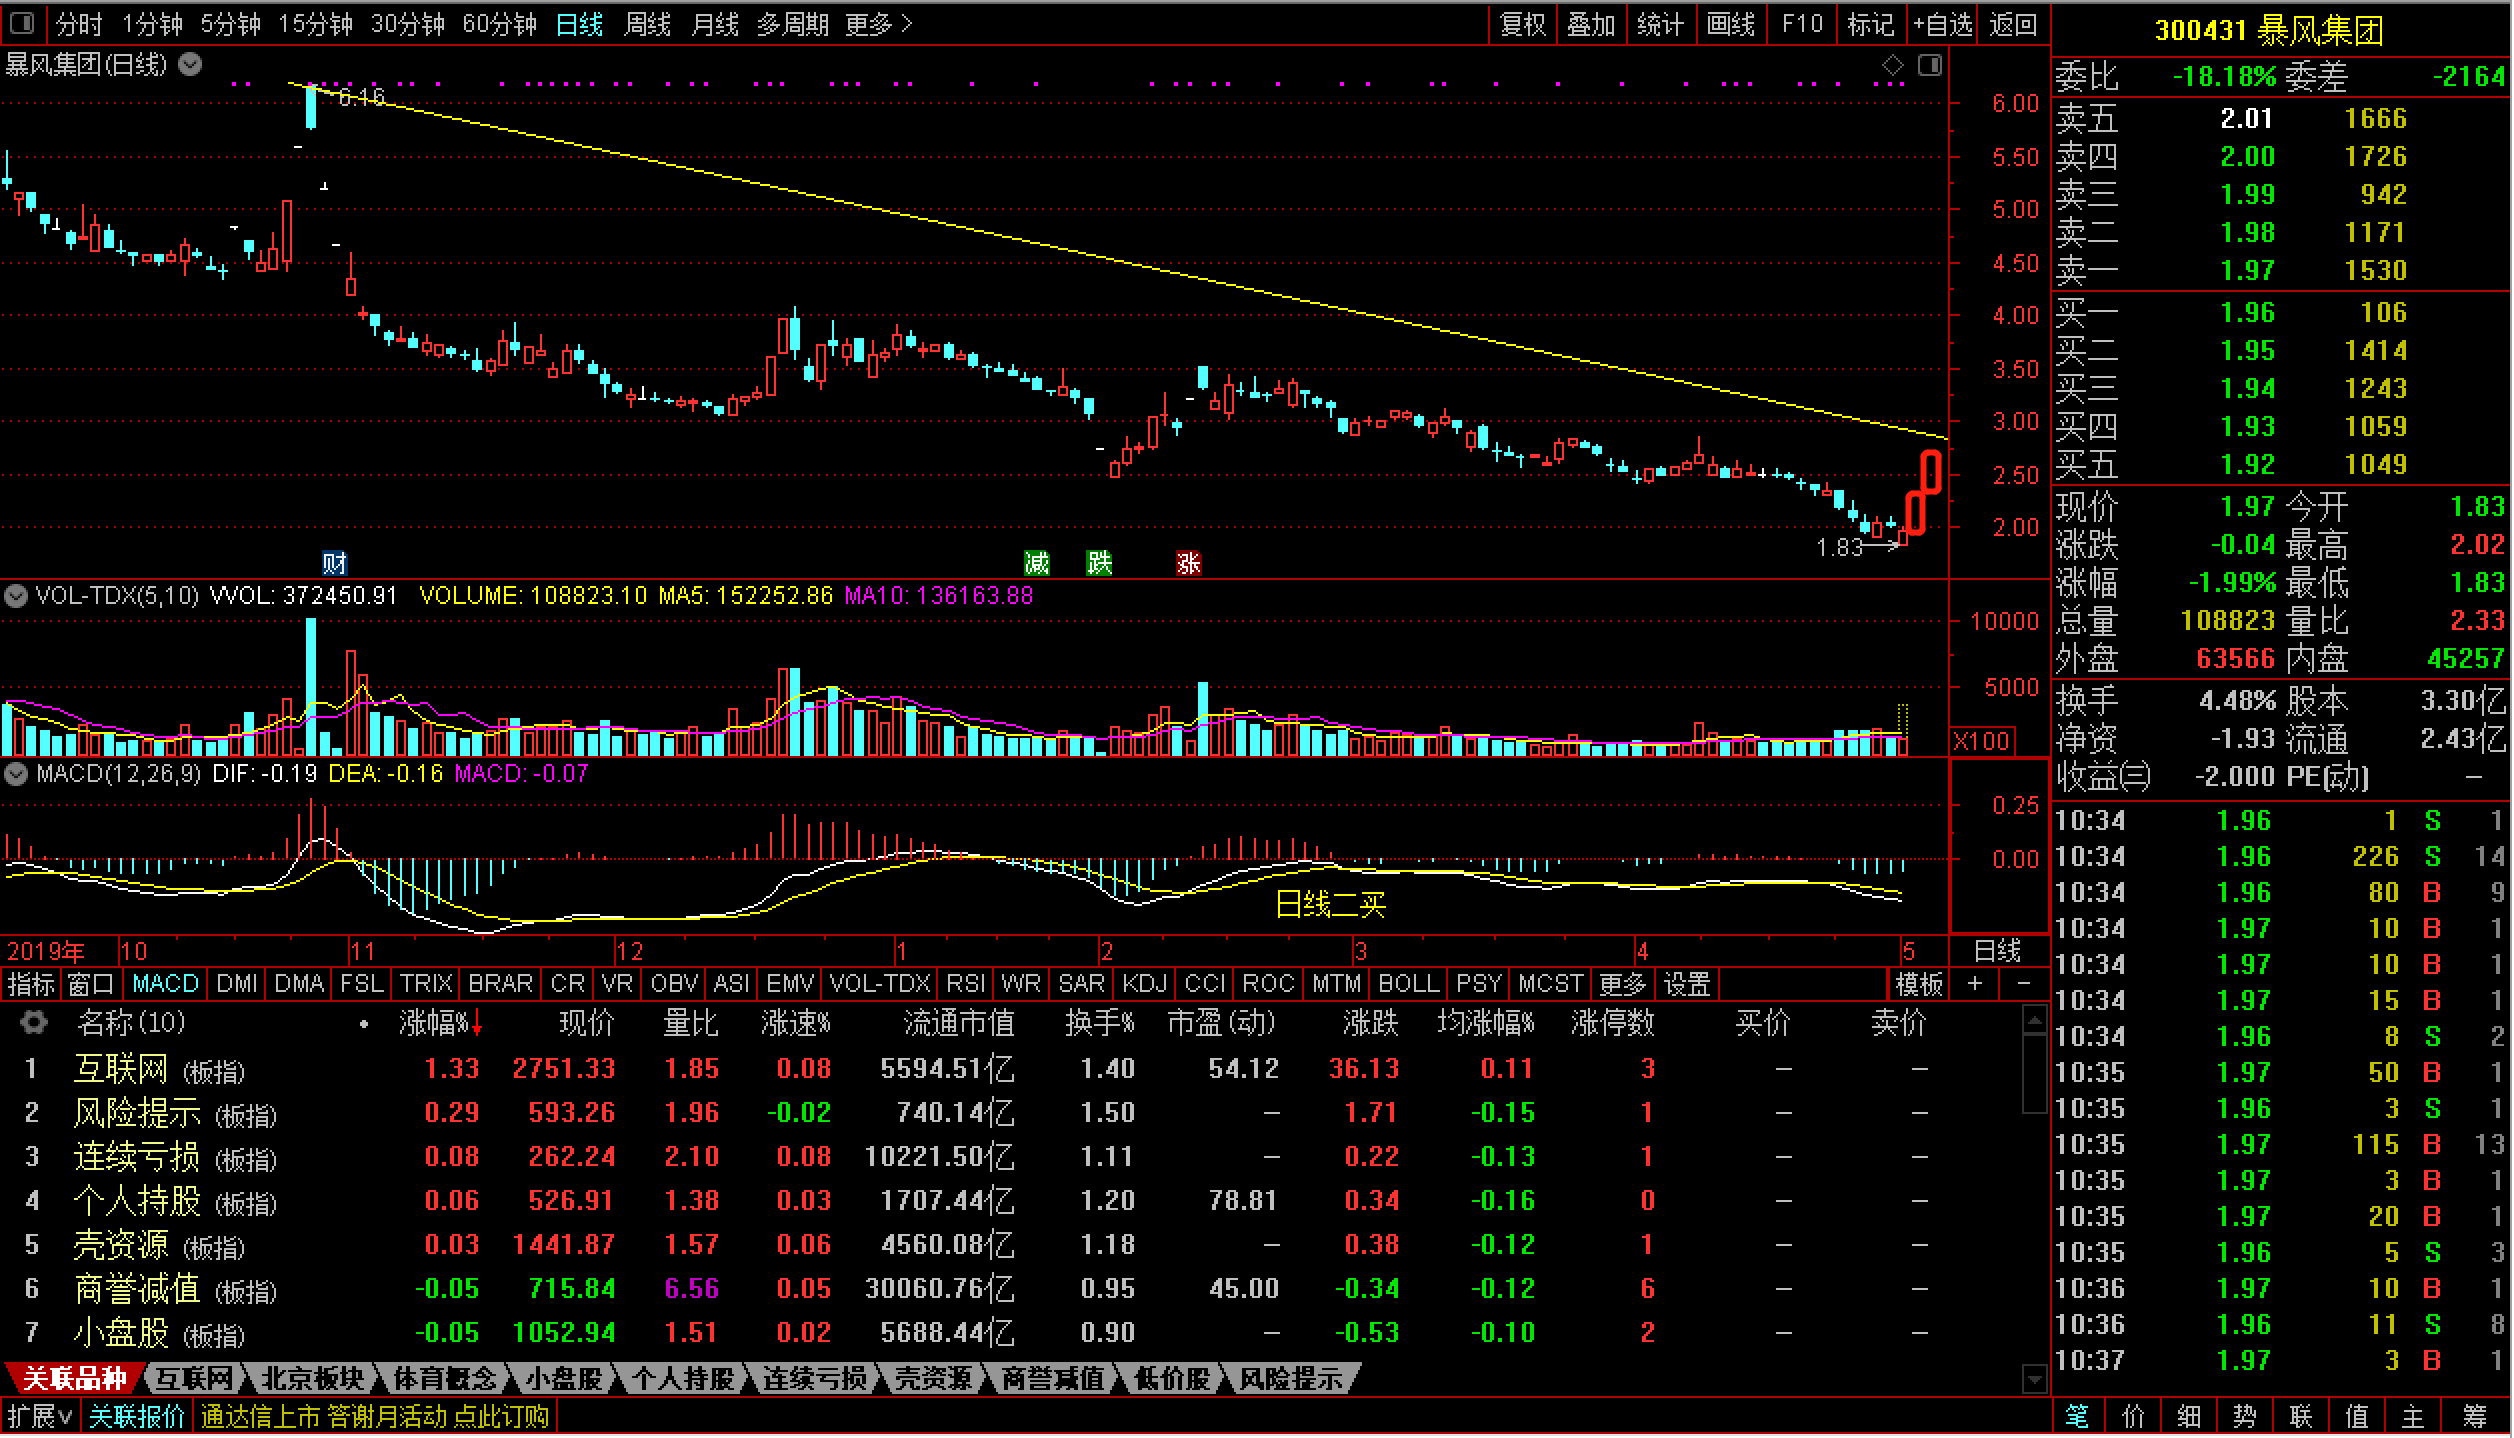Click the 返回 back button
This screenshot has width=2514, height=1438.
coord(2013,24)
